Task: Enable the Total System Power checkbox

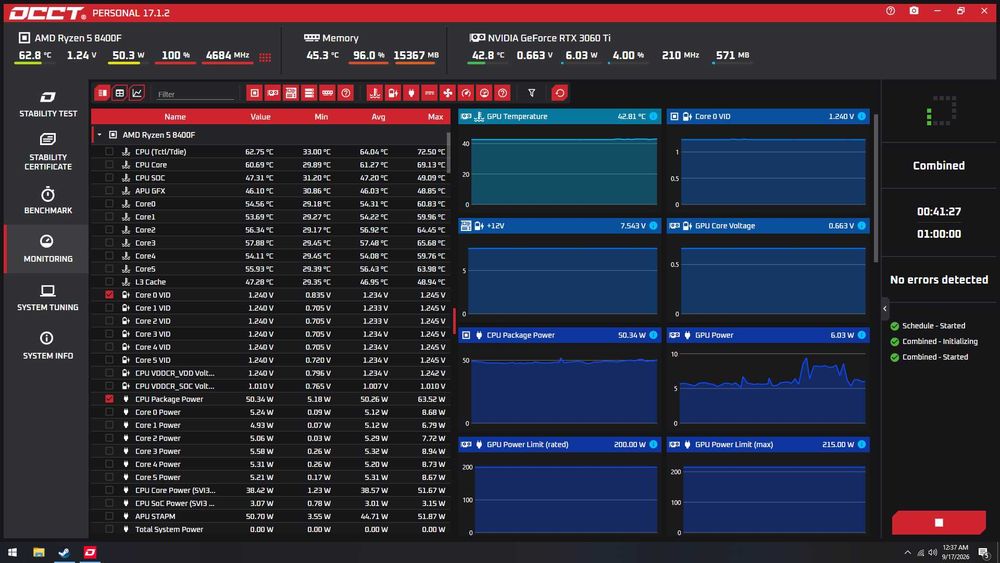Action: pos(109,529)
